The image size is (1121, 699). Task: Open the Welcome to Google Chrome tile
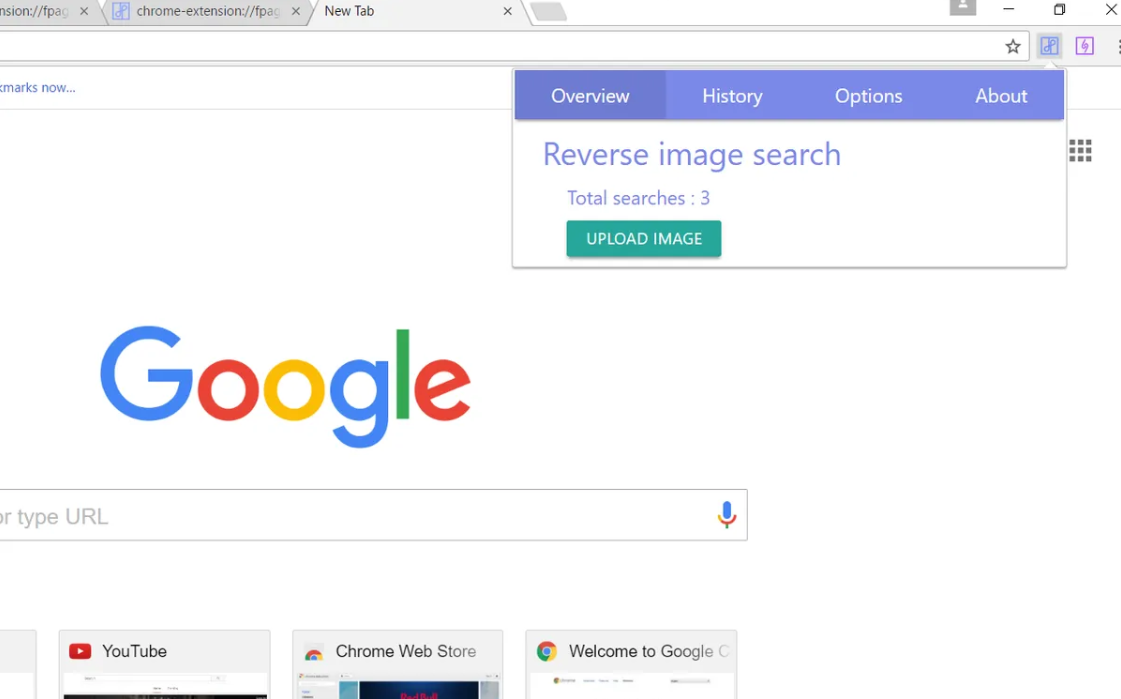(631, 664)
